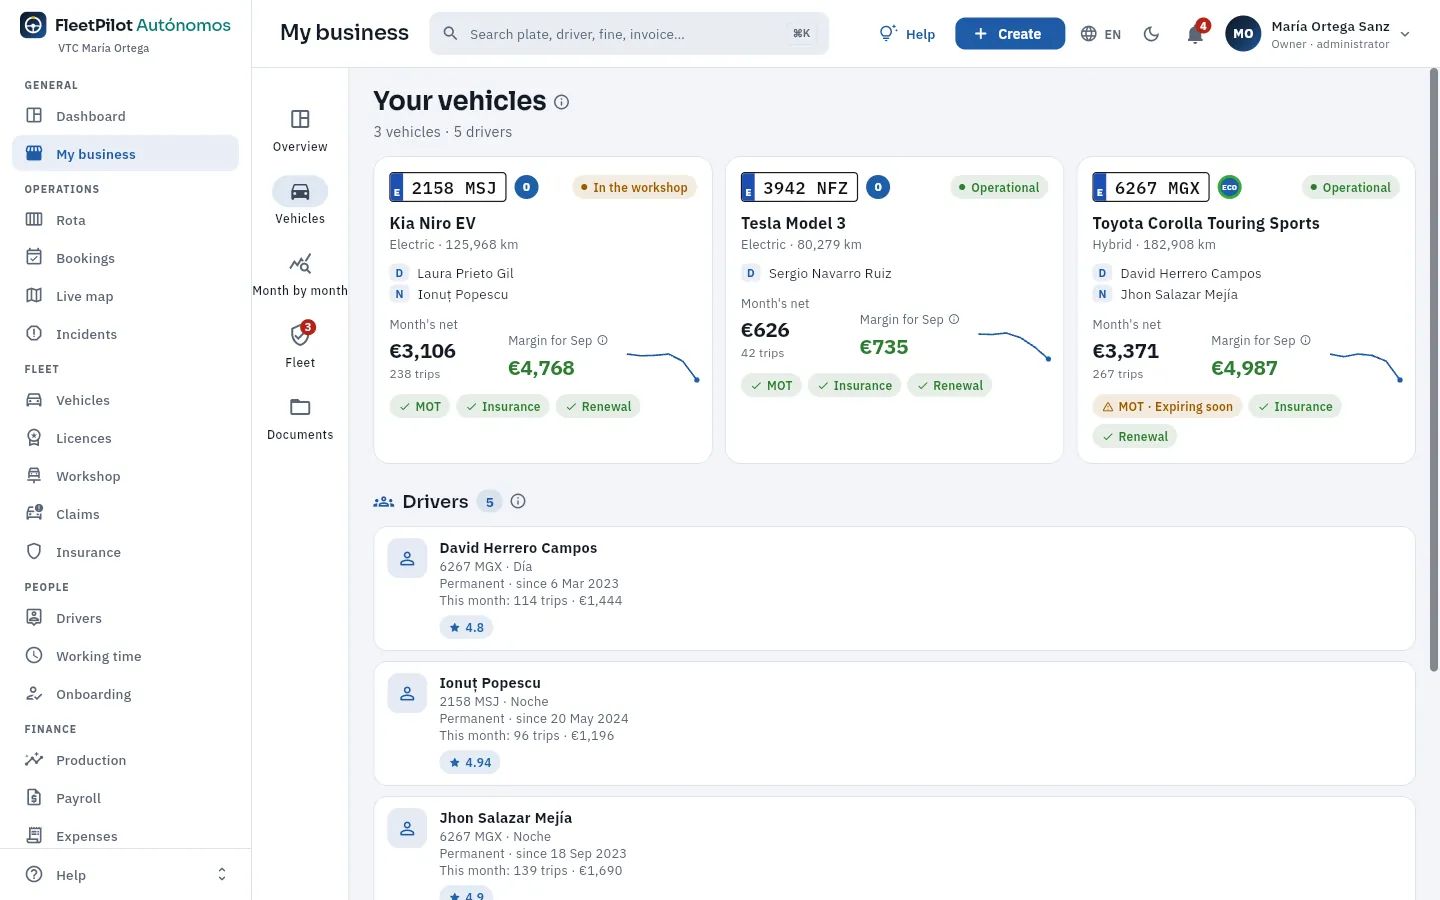The width and height of the screenshot is (1440, 900).
Task: Click MOT · Expiring soon warning chip
Action: click(x=1167, y=407)
